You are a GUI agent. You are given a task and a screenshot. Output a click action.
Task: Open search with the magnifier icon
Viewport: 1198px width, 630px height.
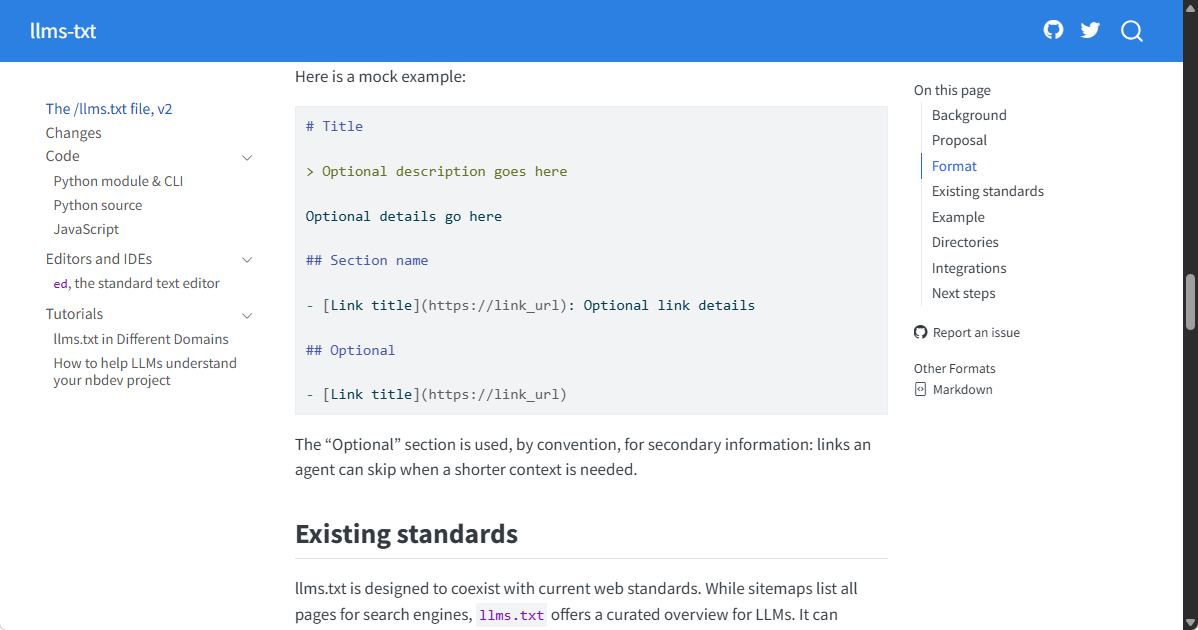[x=1132, y=31]
